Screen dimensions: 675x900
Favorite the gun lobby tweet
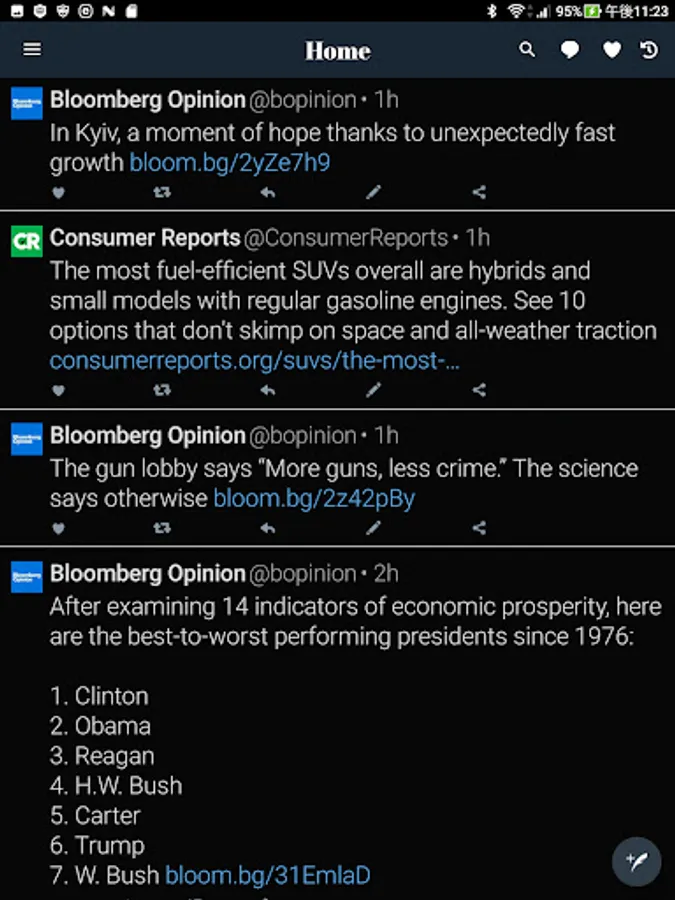[x=58, y=527]
